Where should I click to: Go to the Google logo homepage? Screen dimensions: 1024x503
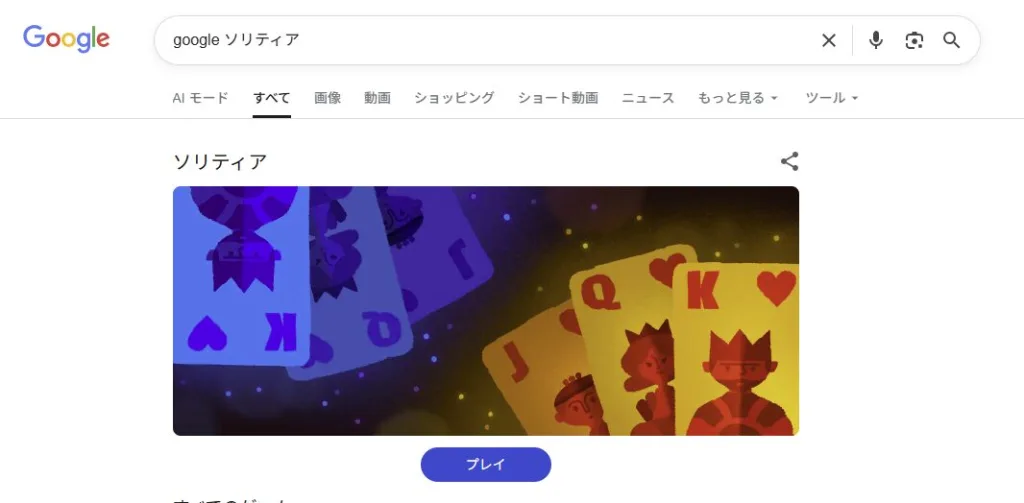(66, 39)
